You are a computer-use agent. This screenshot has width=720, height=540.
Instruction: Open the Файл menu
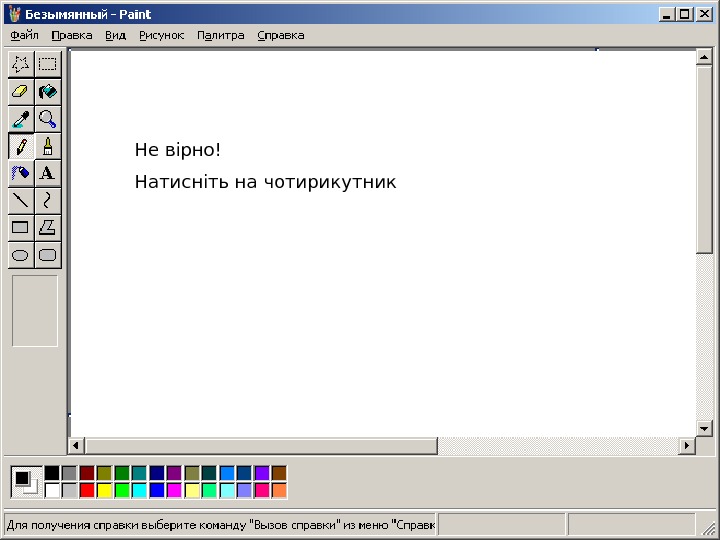[x=24, y=35]
